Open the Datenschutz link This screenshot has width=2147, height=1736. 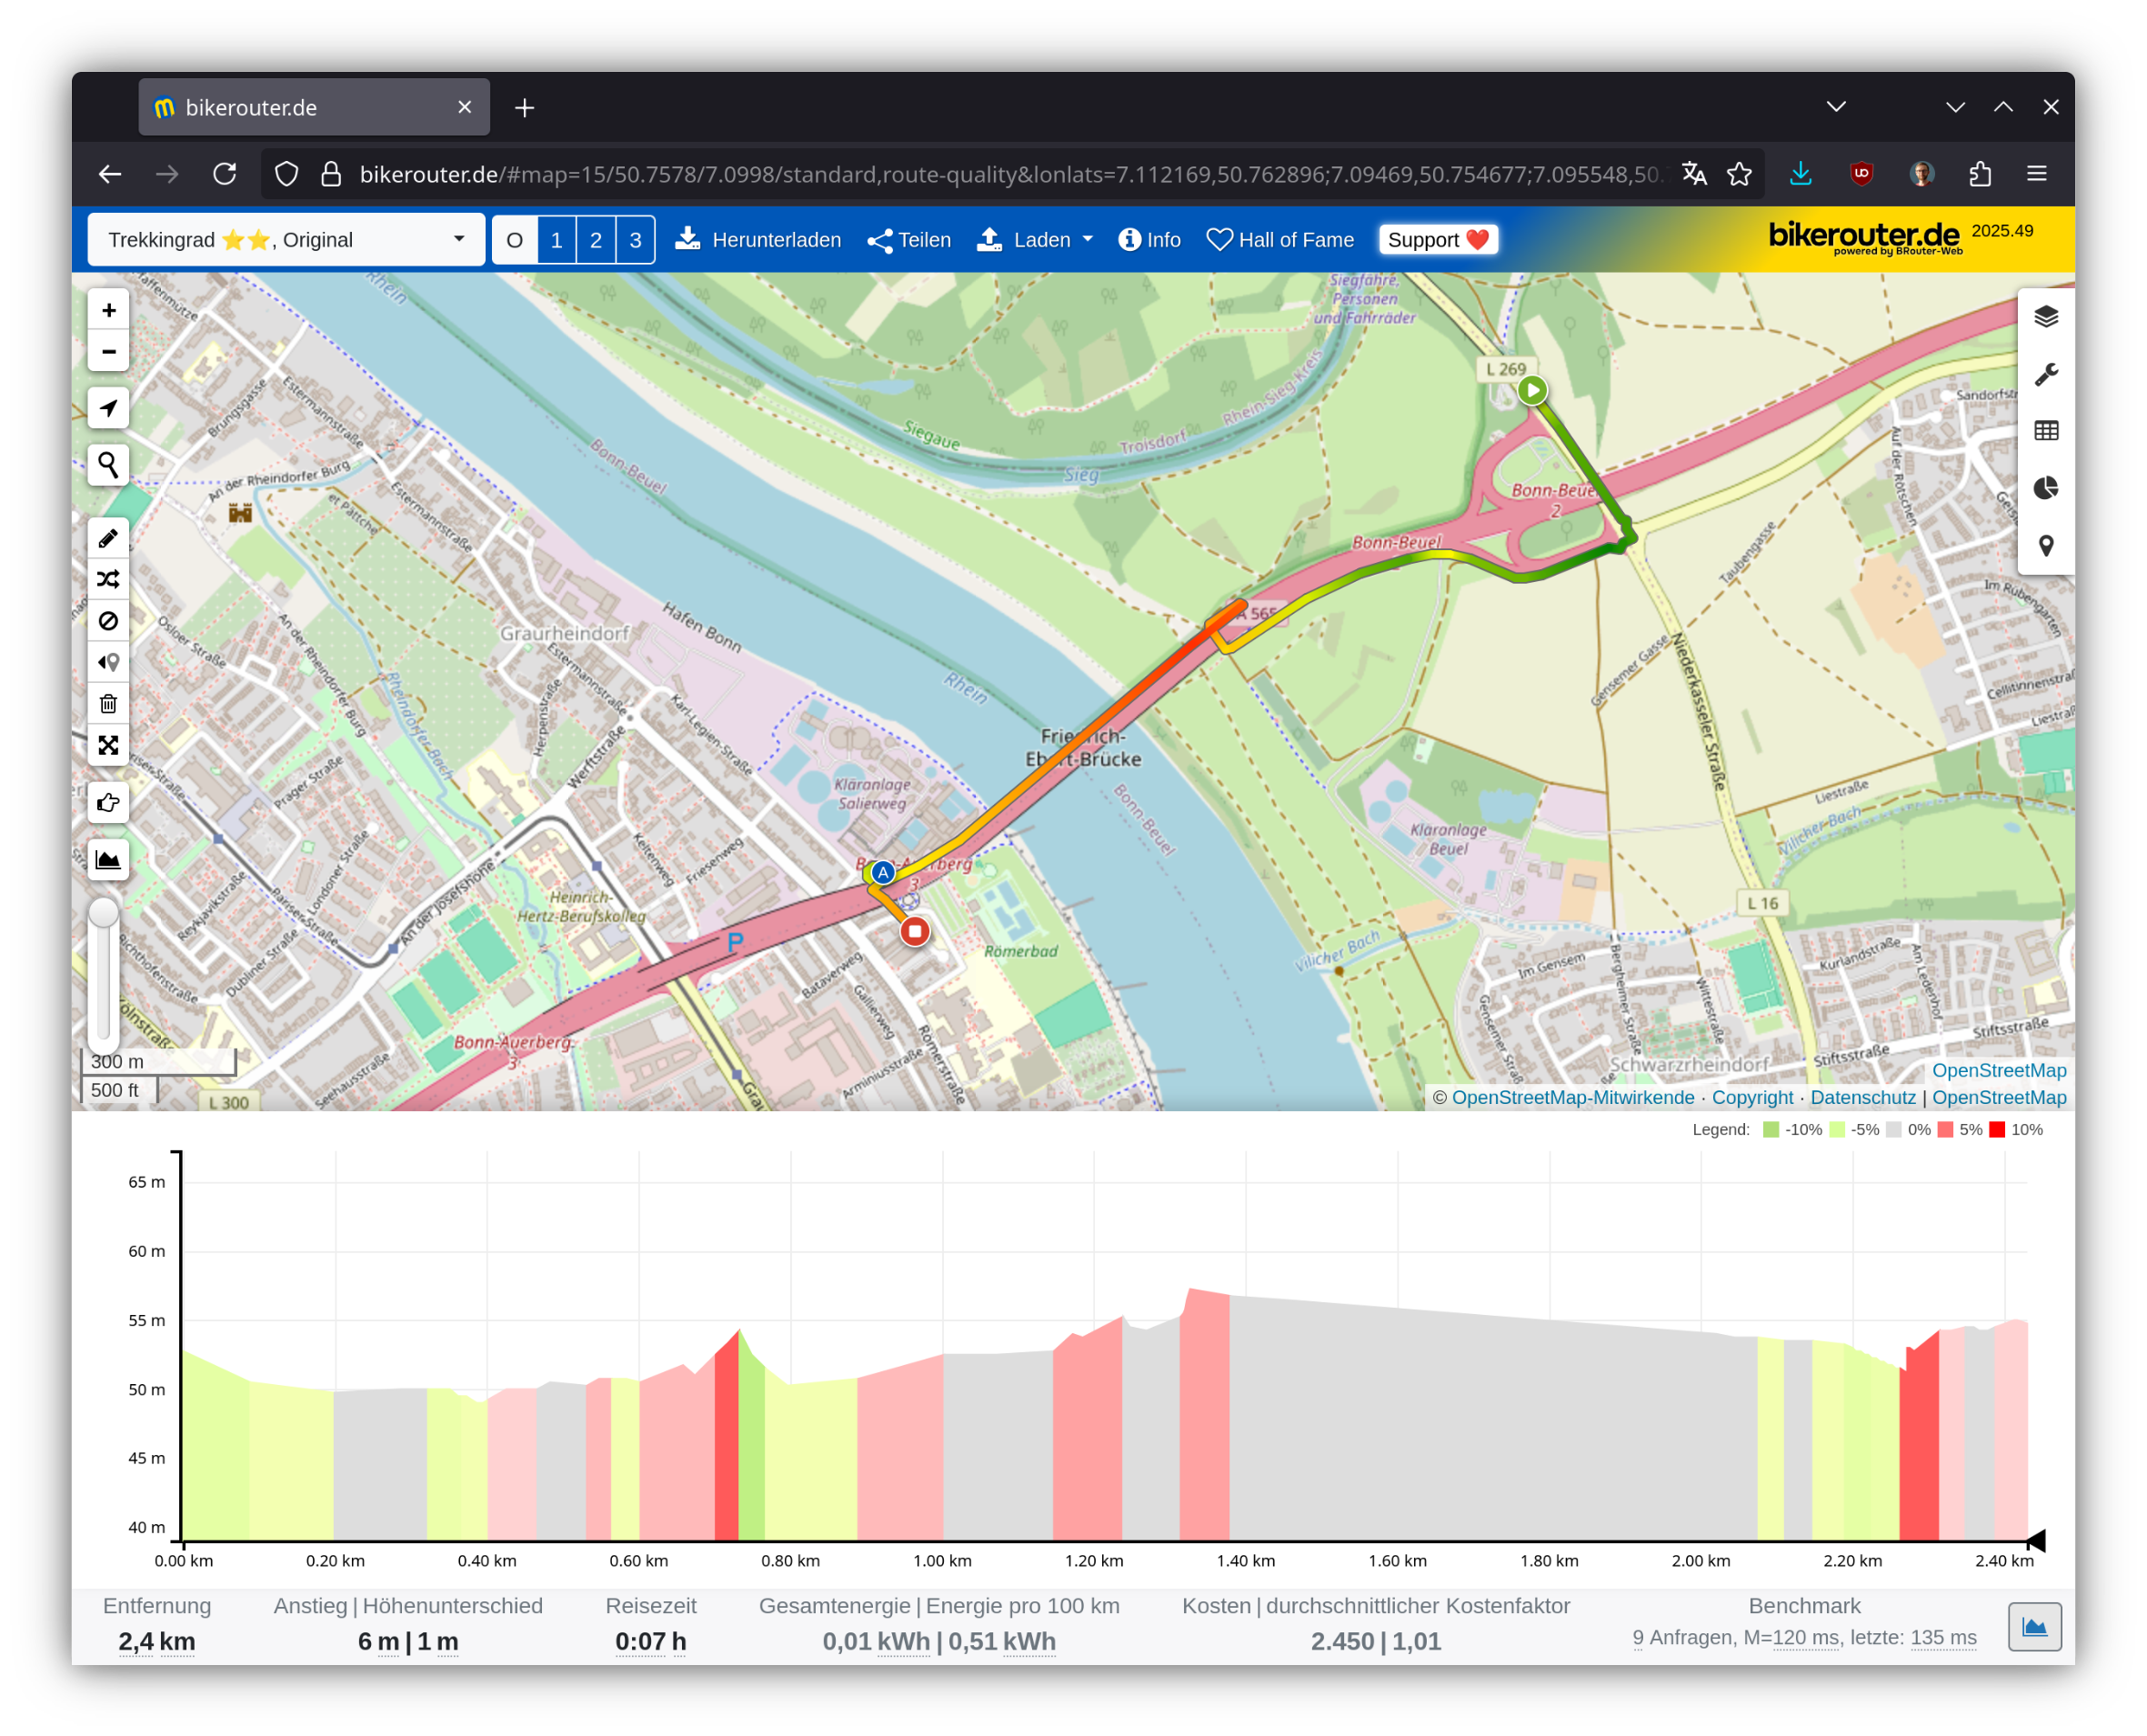pyautogui.click(x=1863, y=1097)
